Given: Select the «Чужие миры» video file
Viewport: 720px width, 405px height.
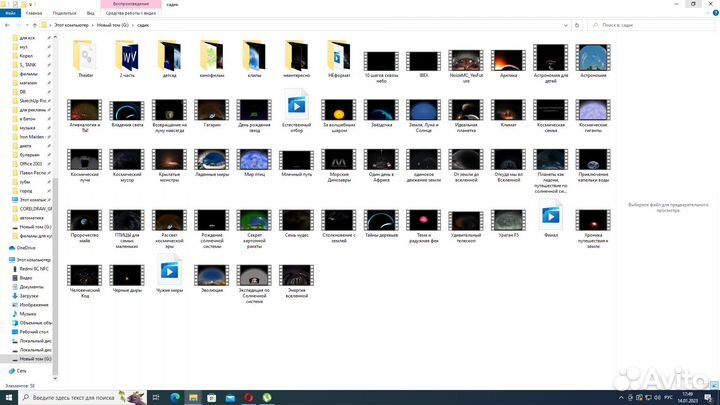Looking at the screenshot, I should pyautogui.click(x=170, y=270).
